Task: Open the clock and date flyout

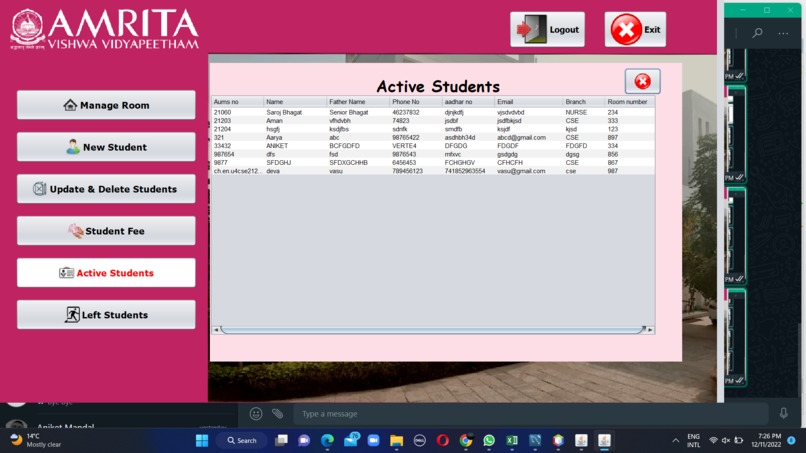Action: (x=767, y=441)
